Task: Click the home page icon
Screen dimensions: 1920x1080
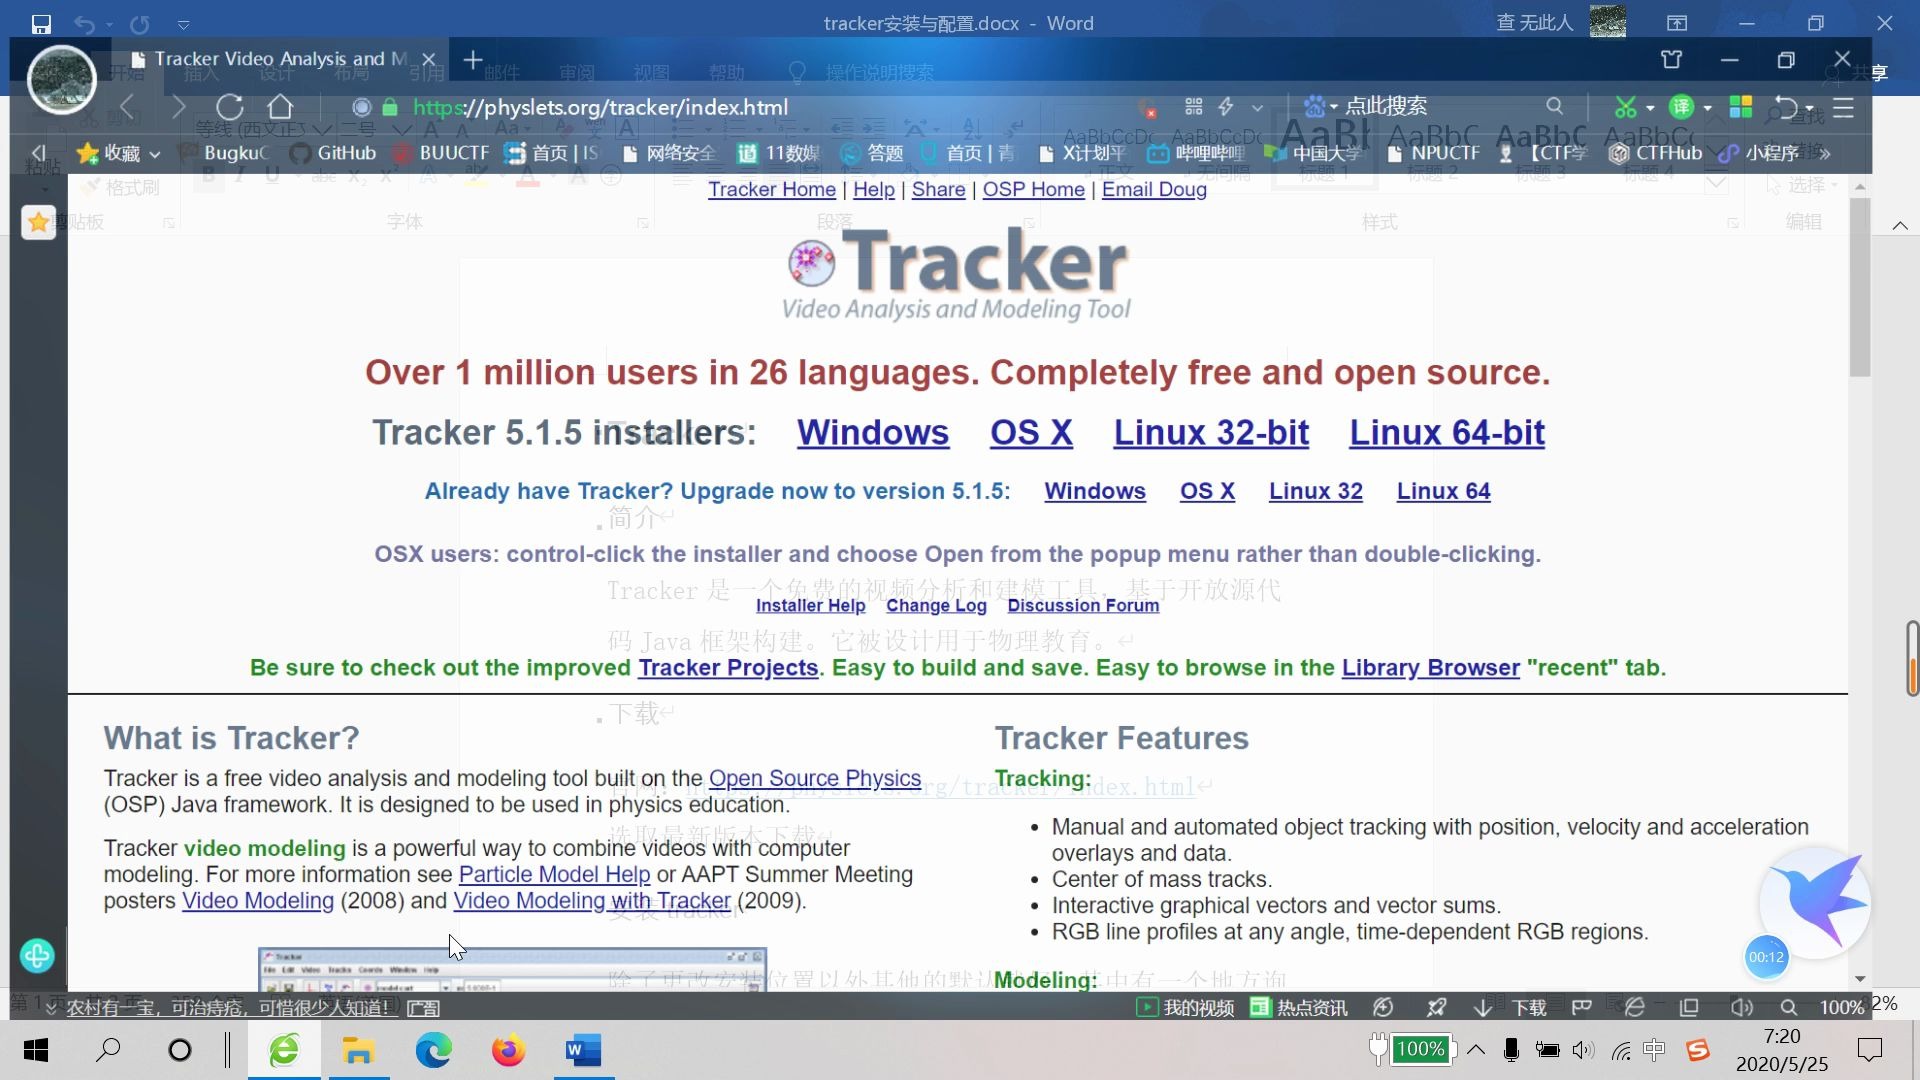Action: point(280,107)
